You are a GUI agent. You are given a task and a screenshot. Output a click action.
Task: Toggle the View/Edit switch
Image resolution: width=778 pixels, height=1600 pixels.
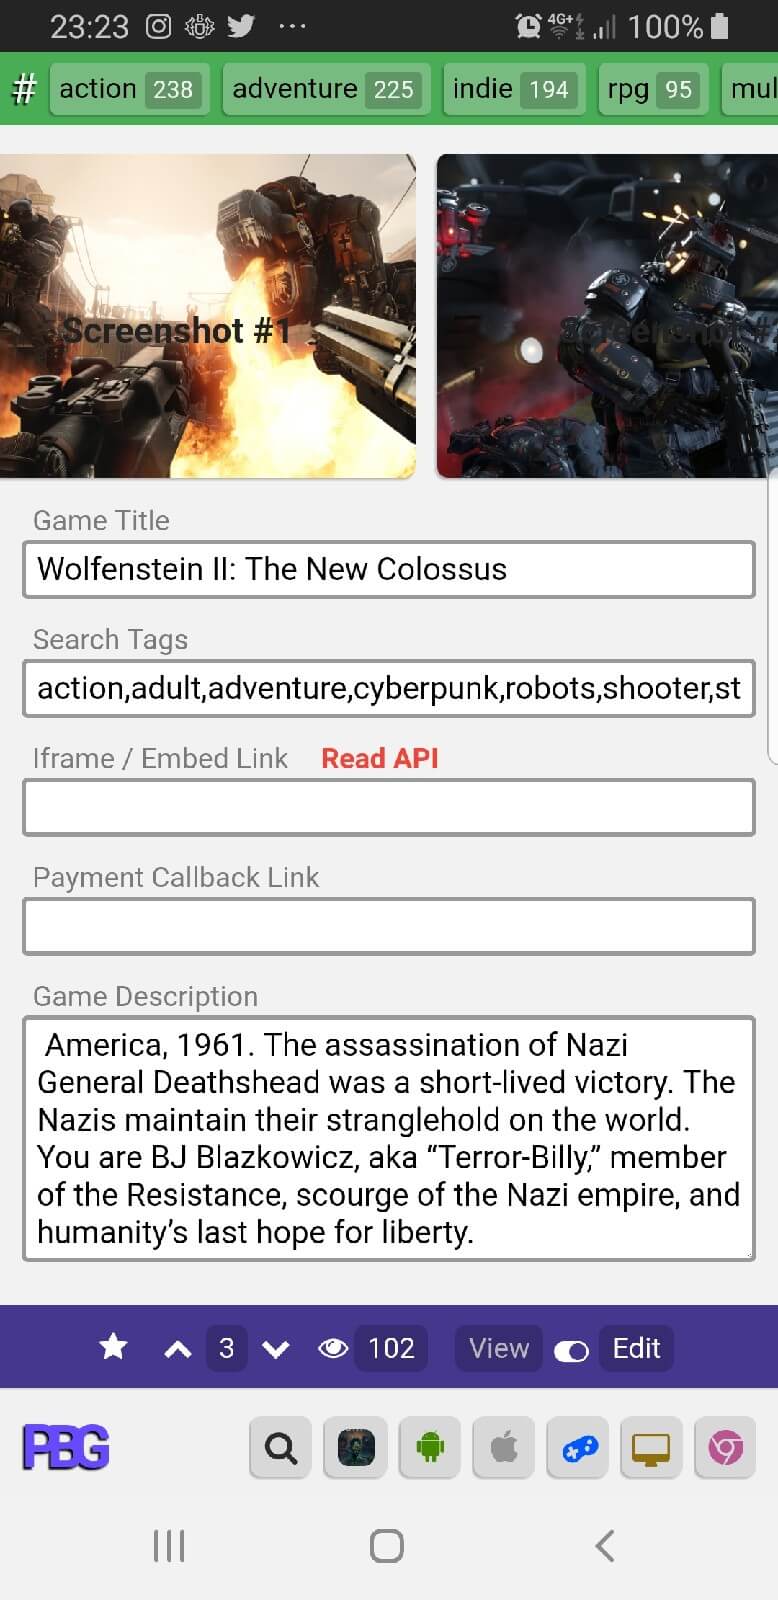(x=571, y=1351)
